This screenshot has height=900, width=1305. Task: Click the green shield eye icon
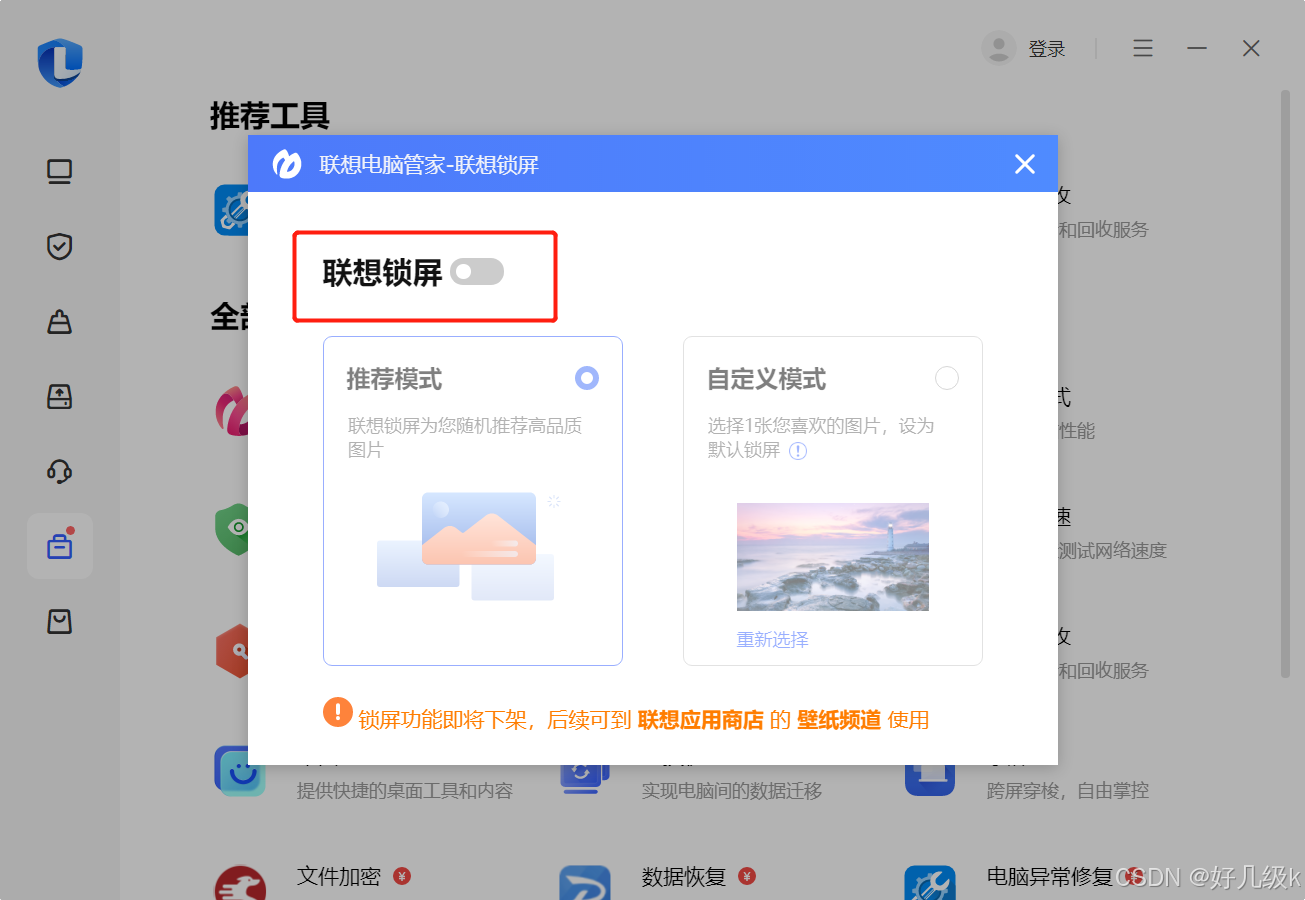[232, 530]
